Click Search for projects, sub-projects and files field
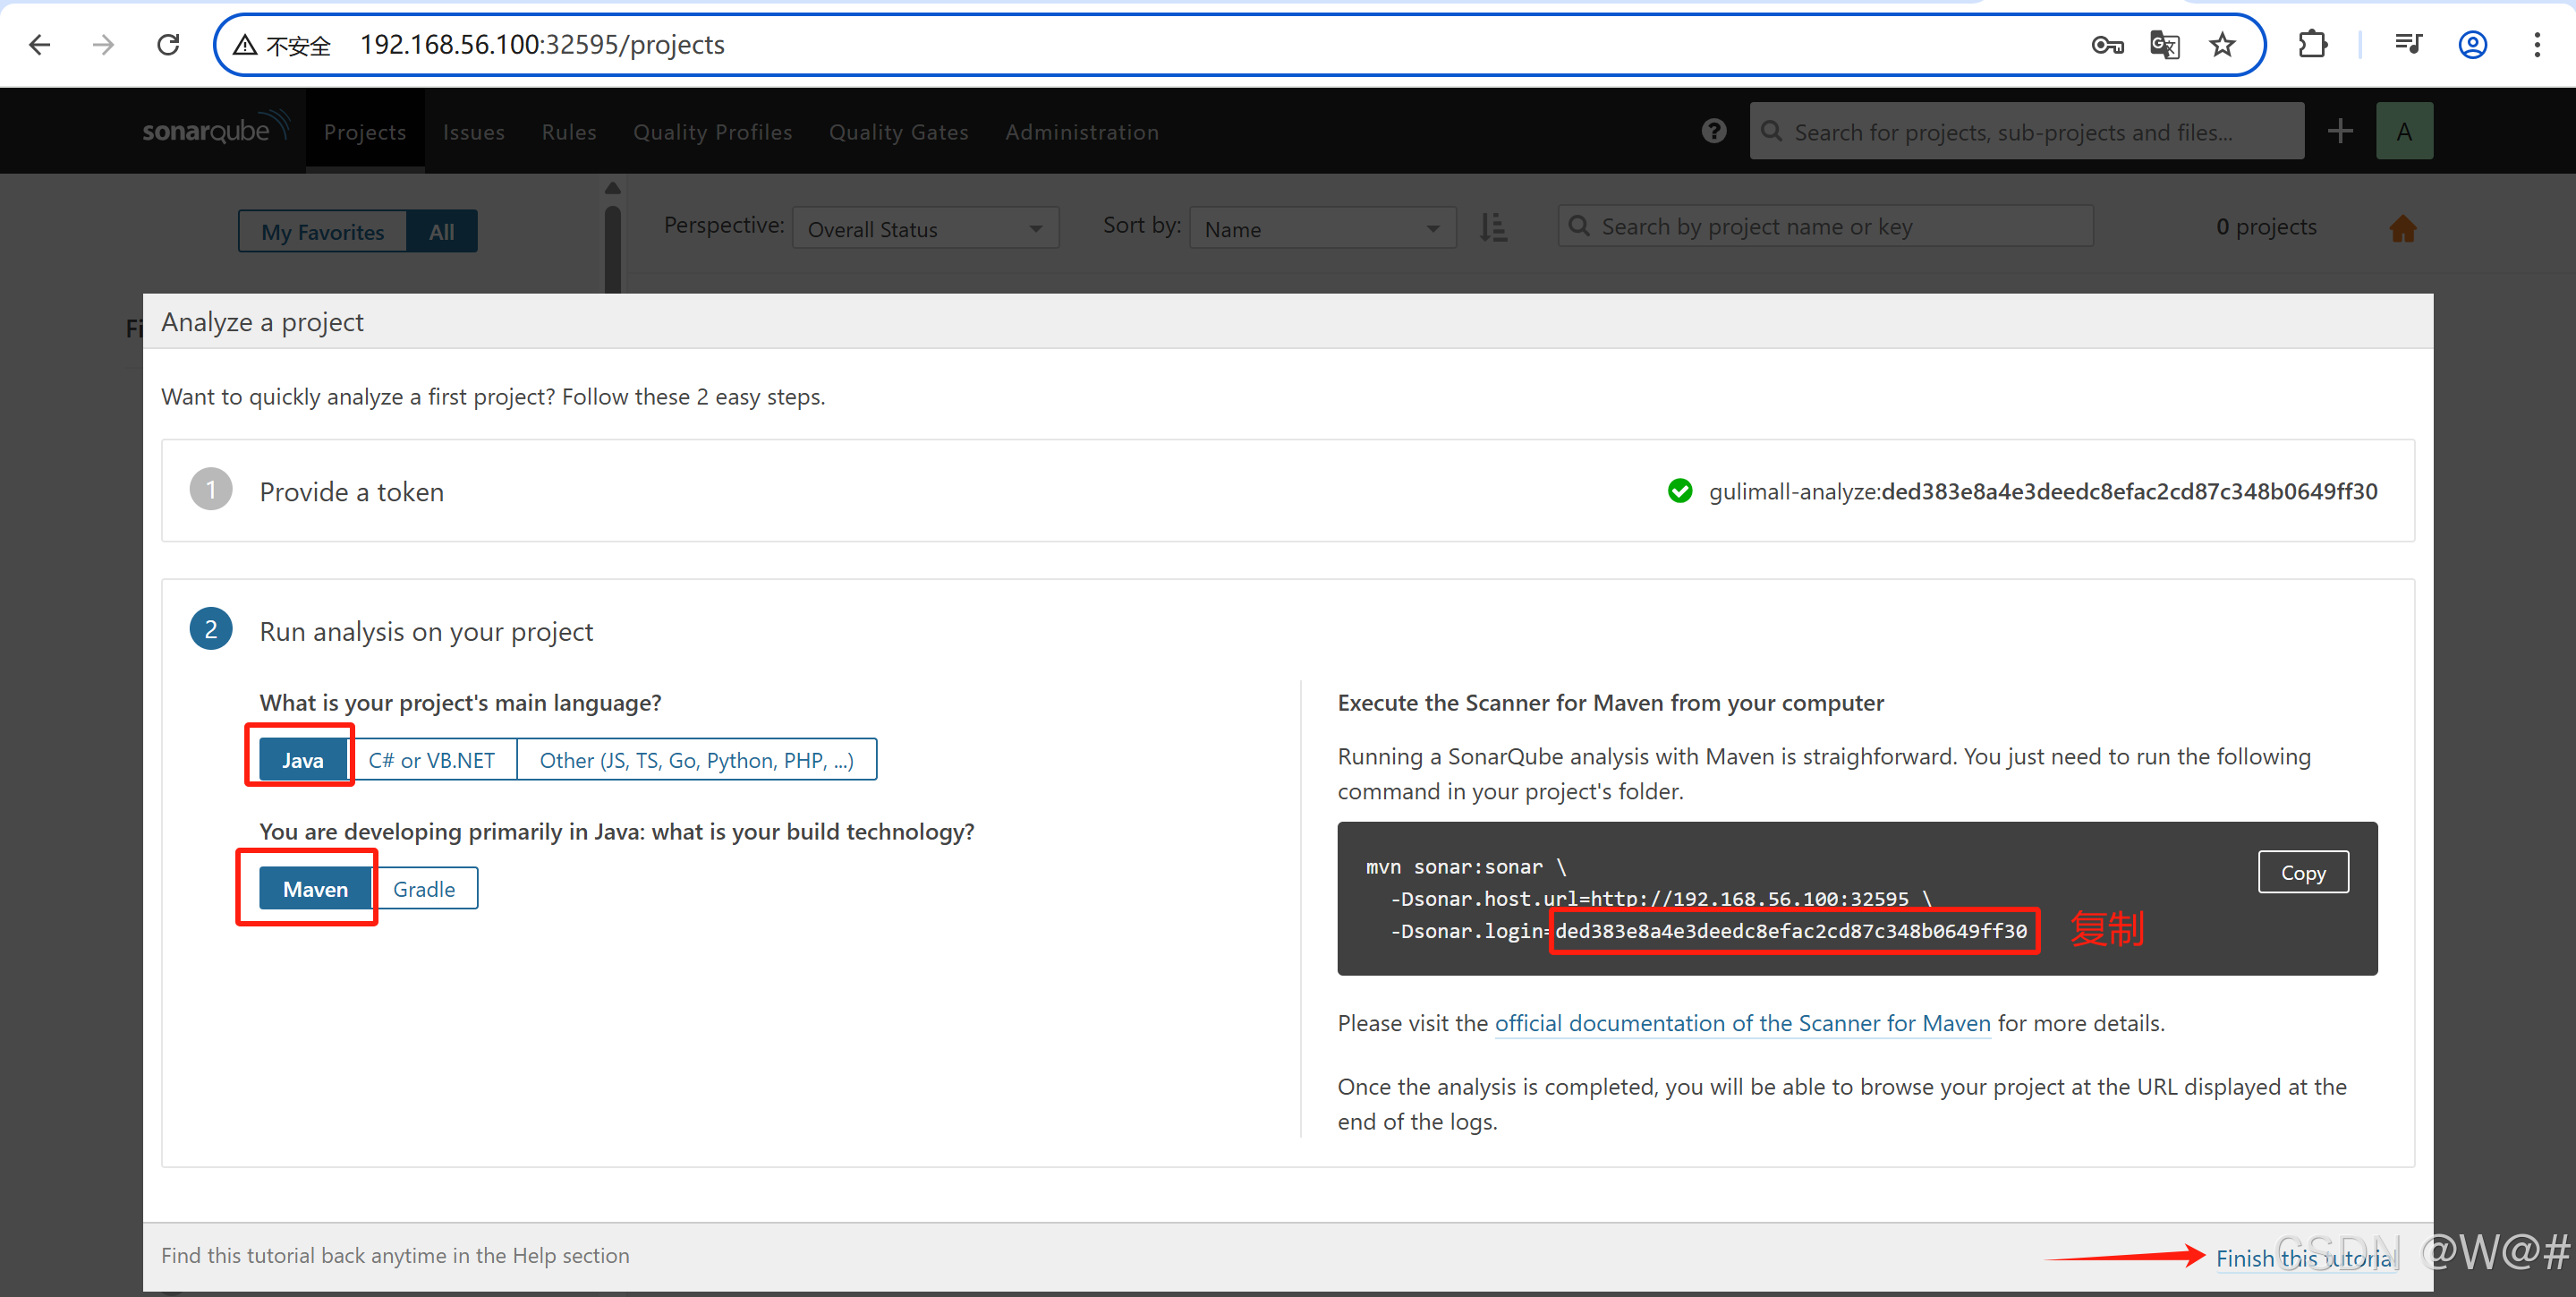 tap(2027, 132)
